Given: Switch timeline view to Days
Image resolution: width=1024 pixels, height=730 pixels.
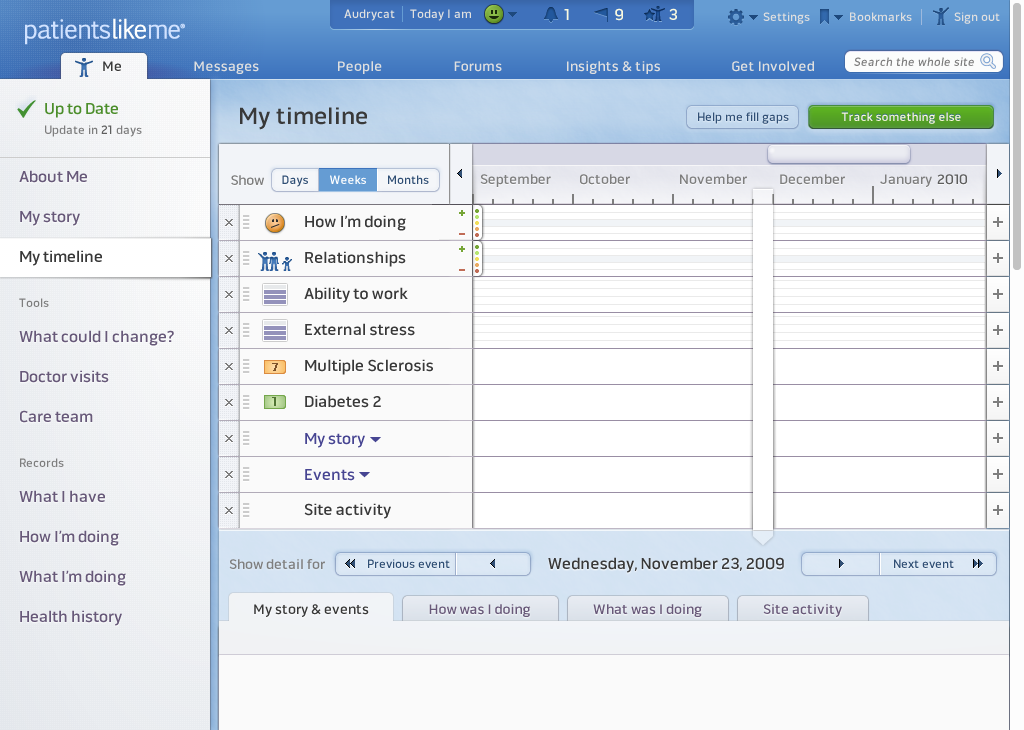Looking at the screenshot, I should [295, 180].
